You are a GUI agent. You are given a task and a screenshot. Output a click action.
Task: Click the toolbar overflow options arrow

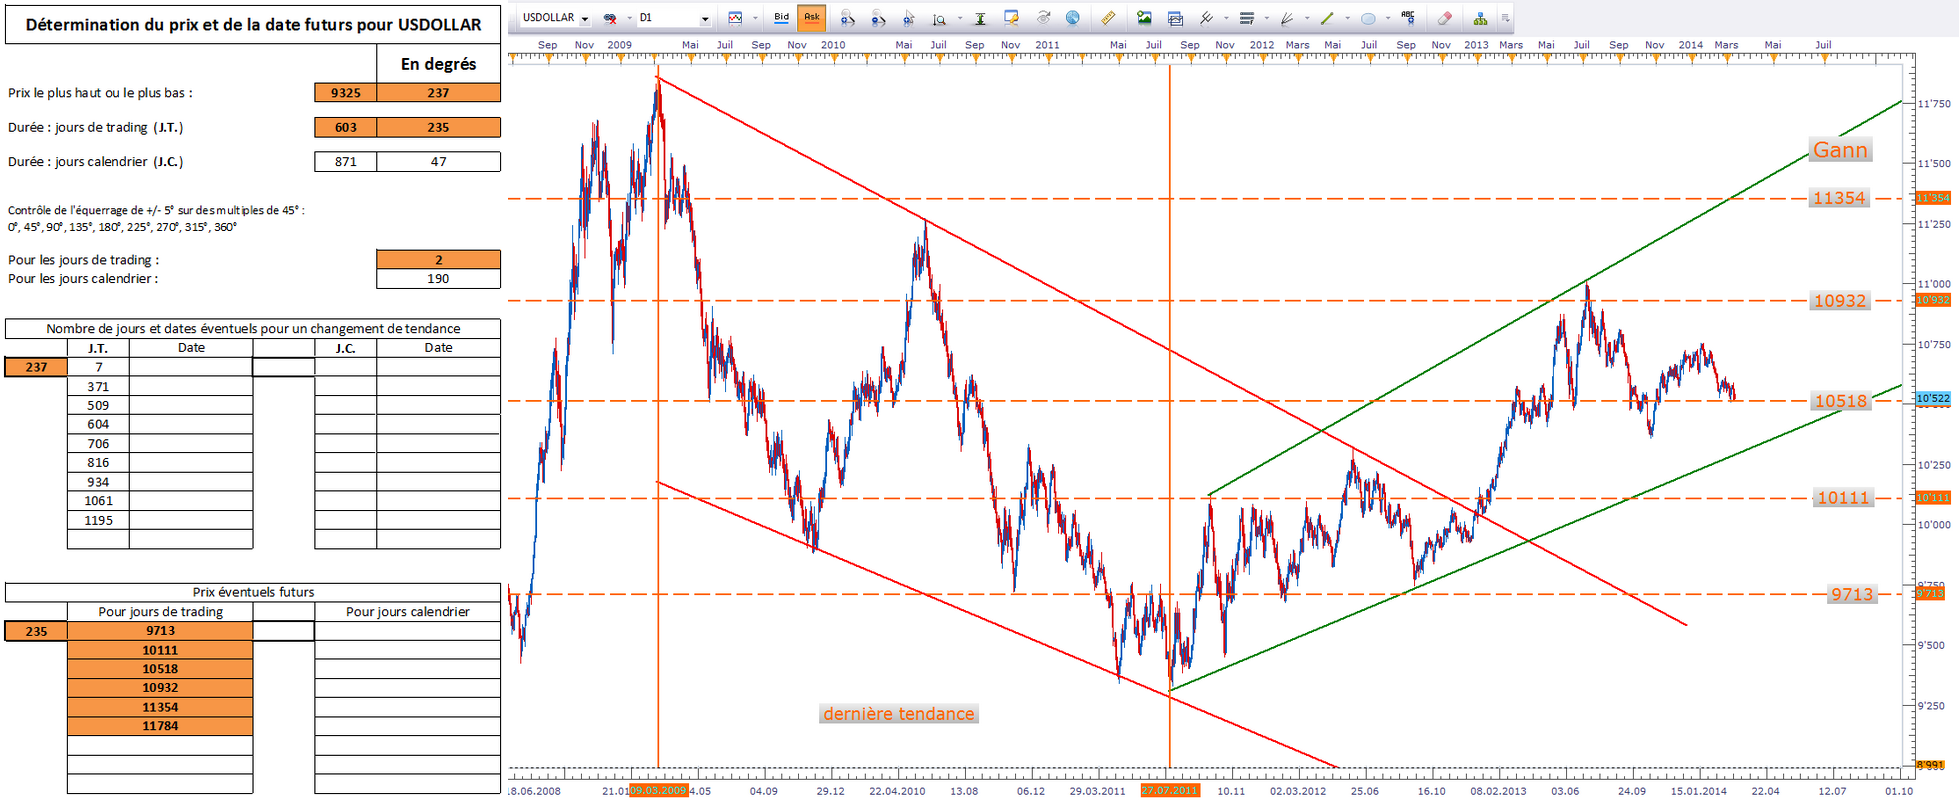[x=1505, y=18]
